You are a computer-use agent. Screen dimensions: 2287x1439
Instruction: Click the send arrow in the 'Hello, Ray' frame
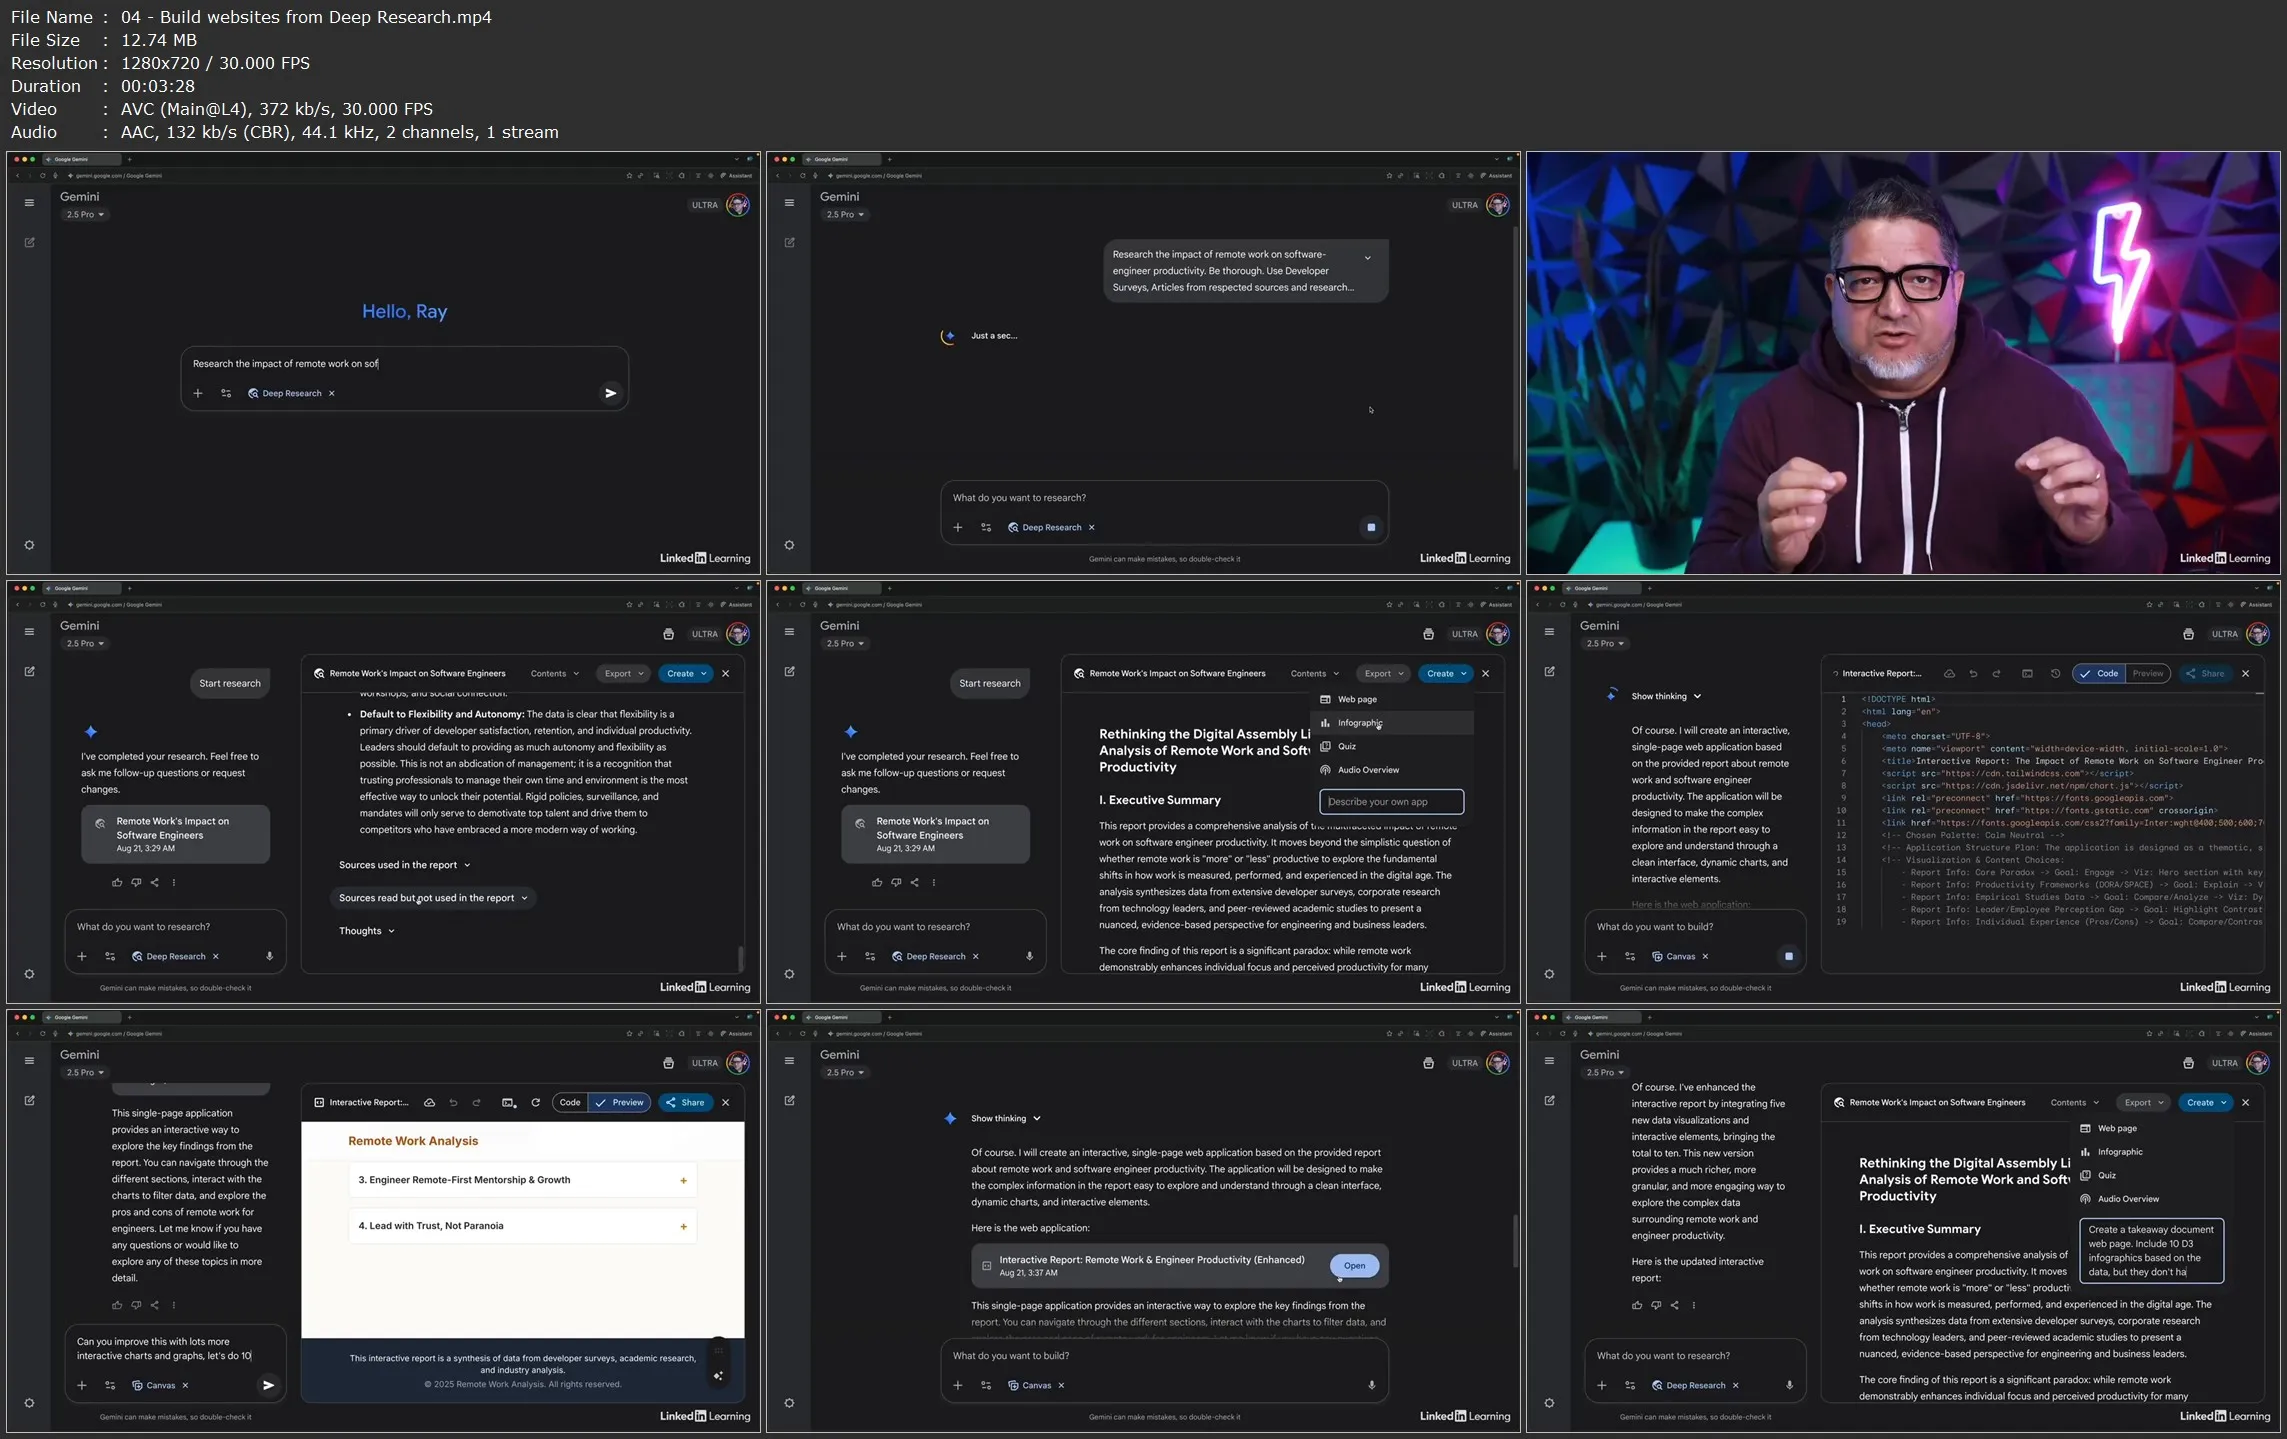click(610, 393)
